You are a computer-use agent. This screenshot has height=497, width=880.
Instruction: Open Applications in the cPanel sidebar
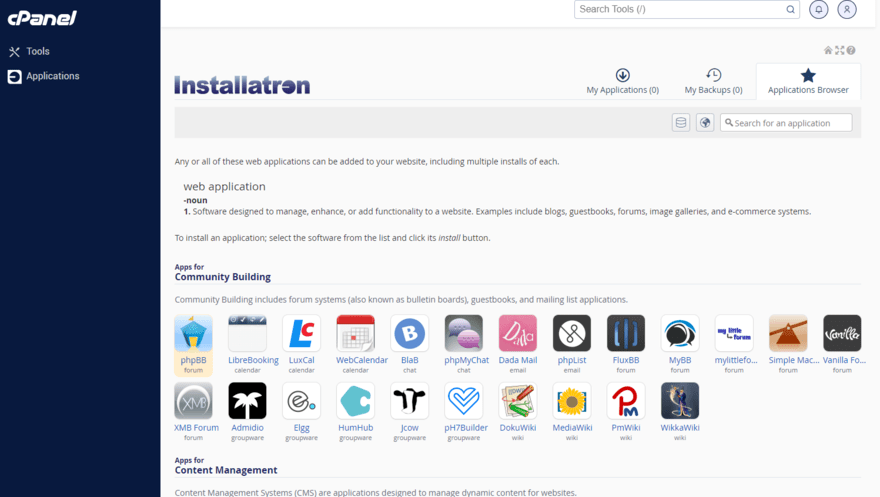click(x=44, y=76)
